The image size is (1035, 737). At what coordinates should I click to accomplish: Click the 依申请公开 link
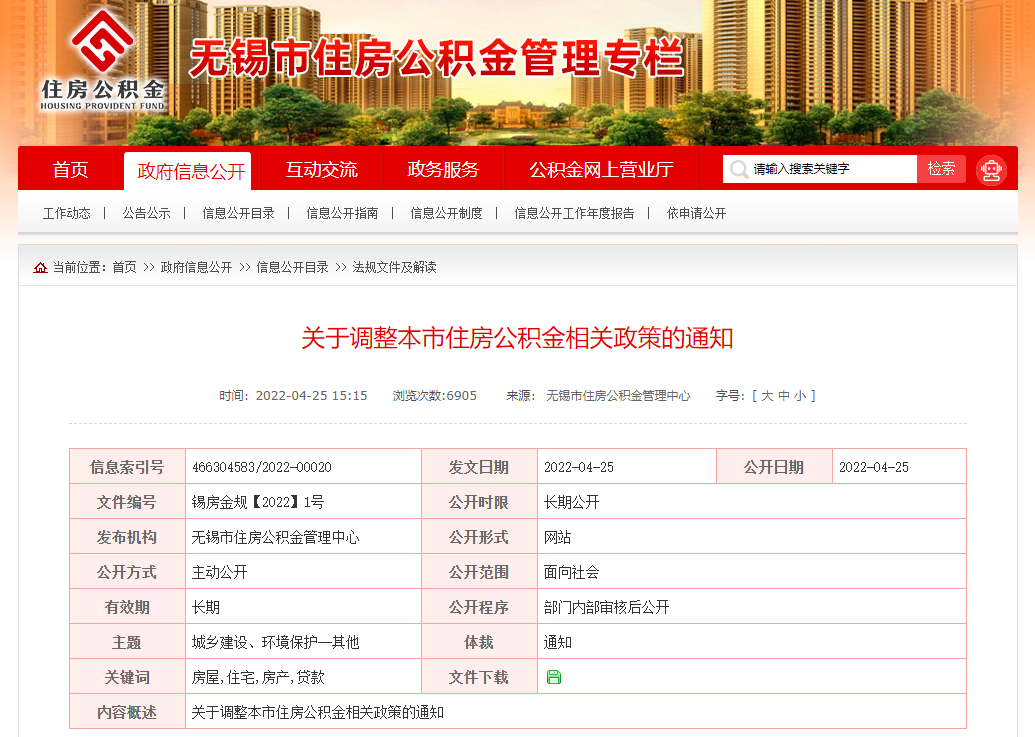pos(695,213)
